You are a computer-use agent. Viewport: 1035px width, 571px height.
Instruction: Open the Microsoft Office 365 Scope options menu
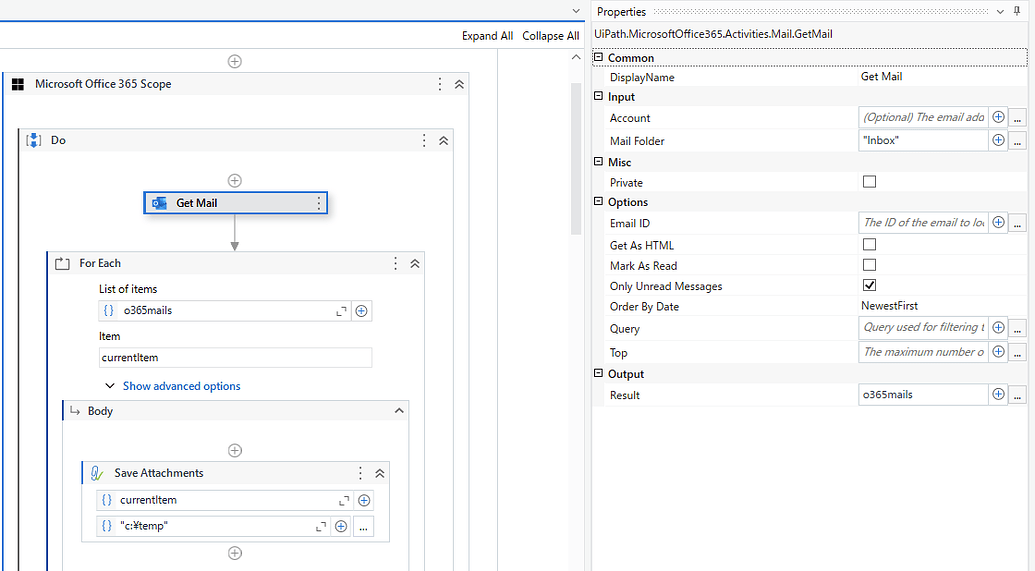pyautogui.click(x=440, y=84)
